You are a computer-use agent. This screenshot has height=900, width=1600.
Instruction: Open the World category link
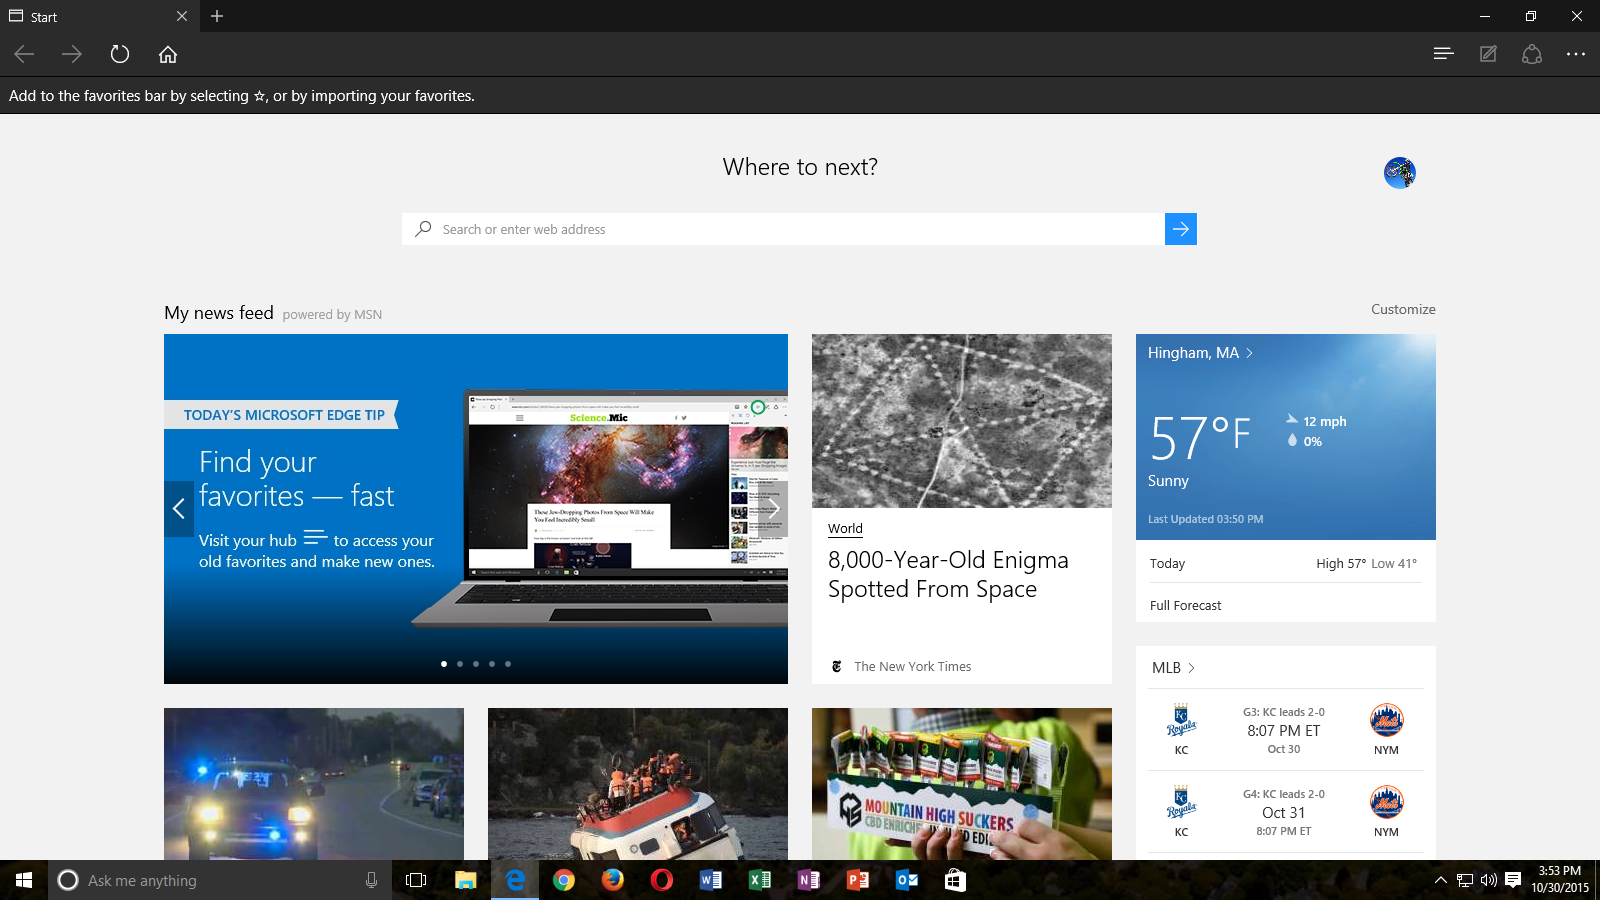(x=845, y=528)
